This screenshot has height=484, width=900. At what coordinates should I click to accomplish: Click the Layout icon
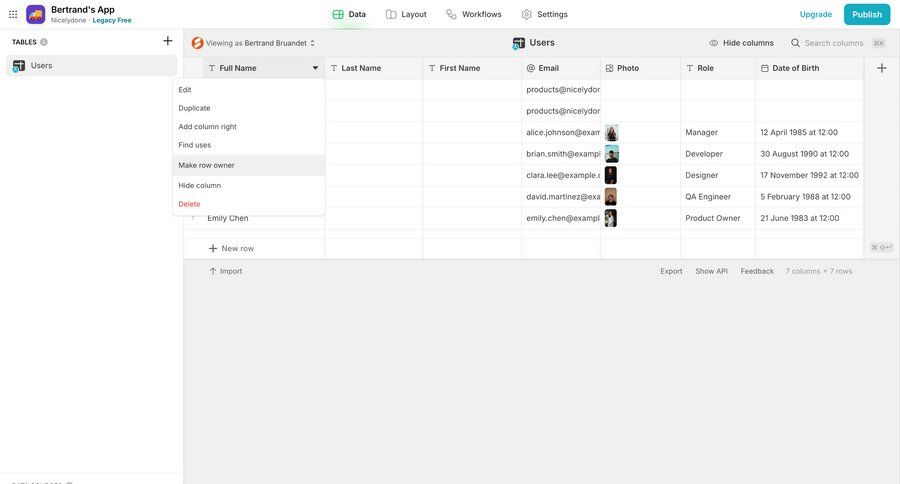(391, 14)
